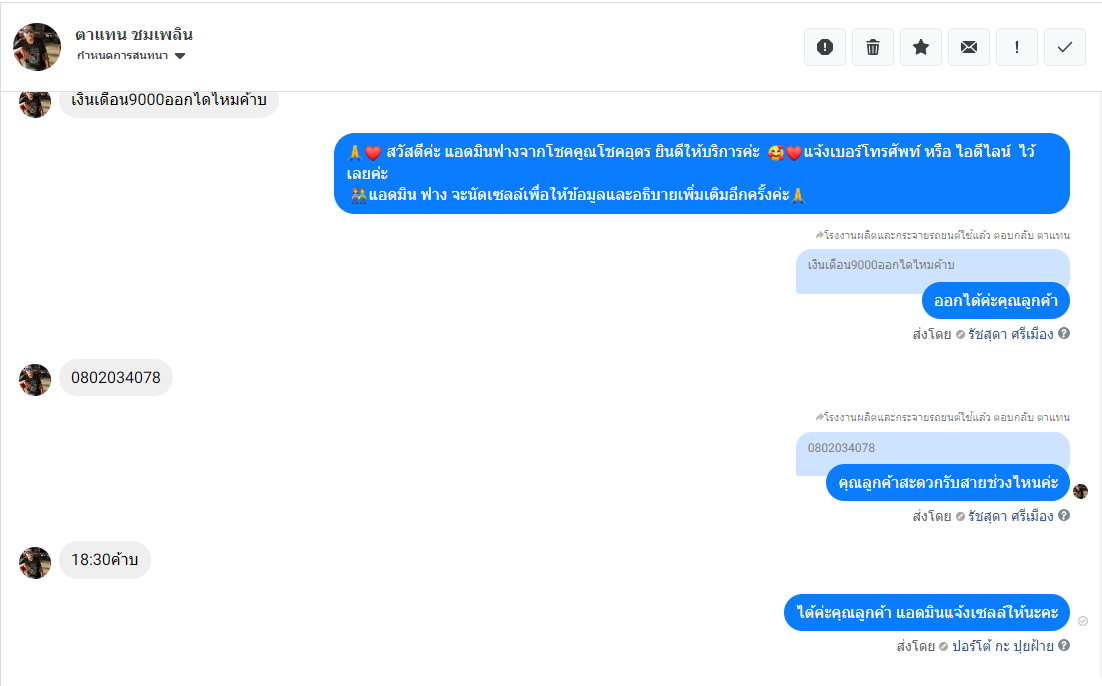Viewport: 1102px width, 686px height.
Task: Click the customer name ตาแทน ชมเพลิน
Action: tap(134, 34)
